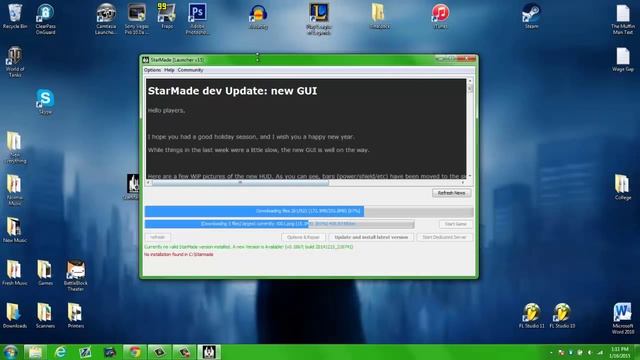The height and width of the screenshot is (360, 640).
Task: Open Internet Explorer from the taskbar
Action: 60,352
